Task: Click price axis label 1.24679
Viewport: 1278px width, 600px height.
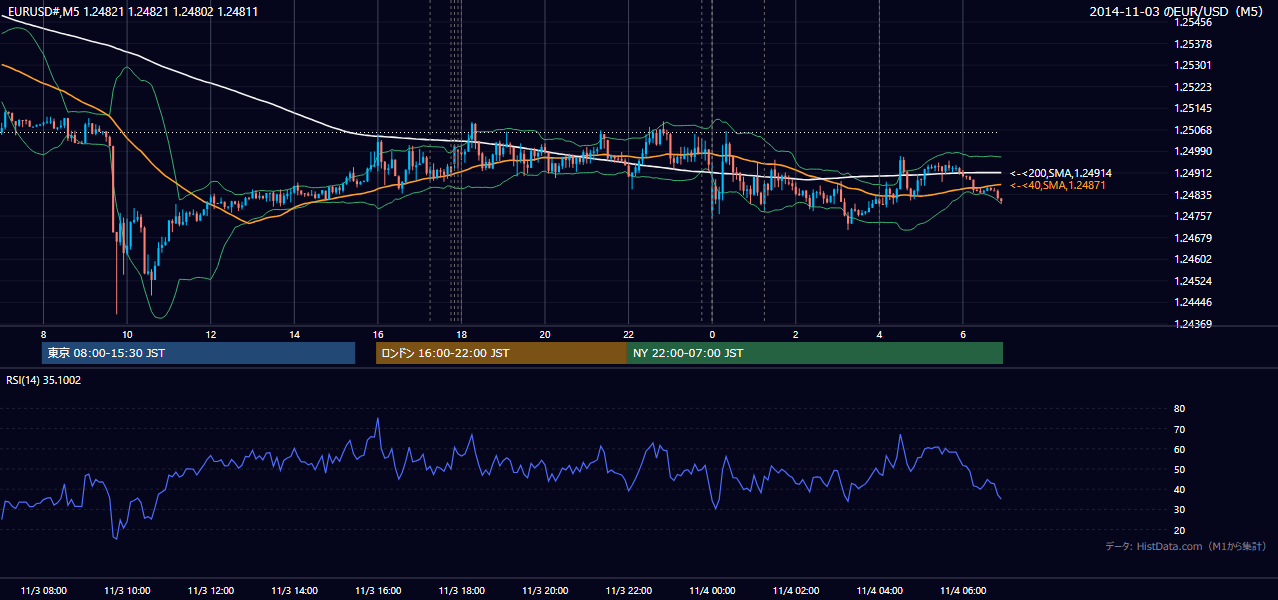Action: coord(1193,238)
